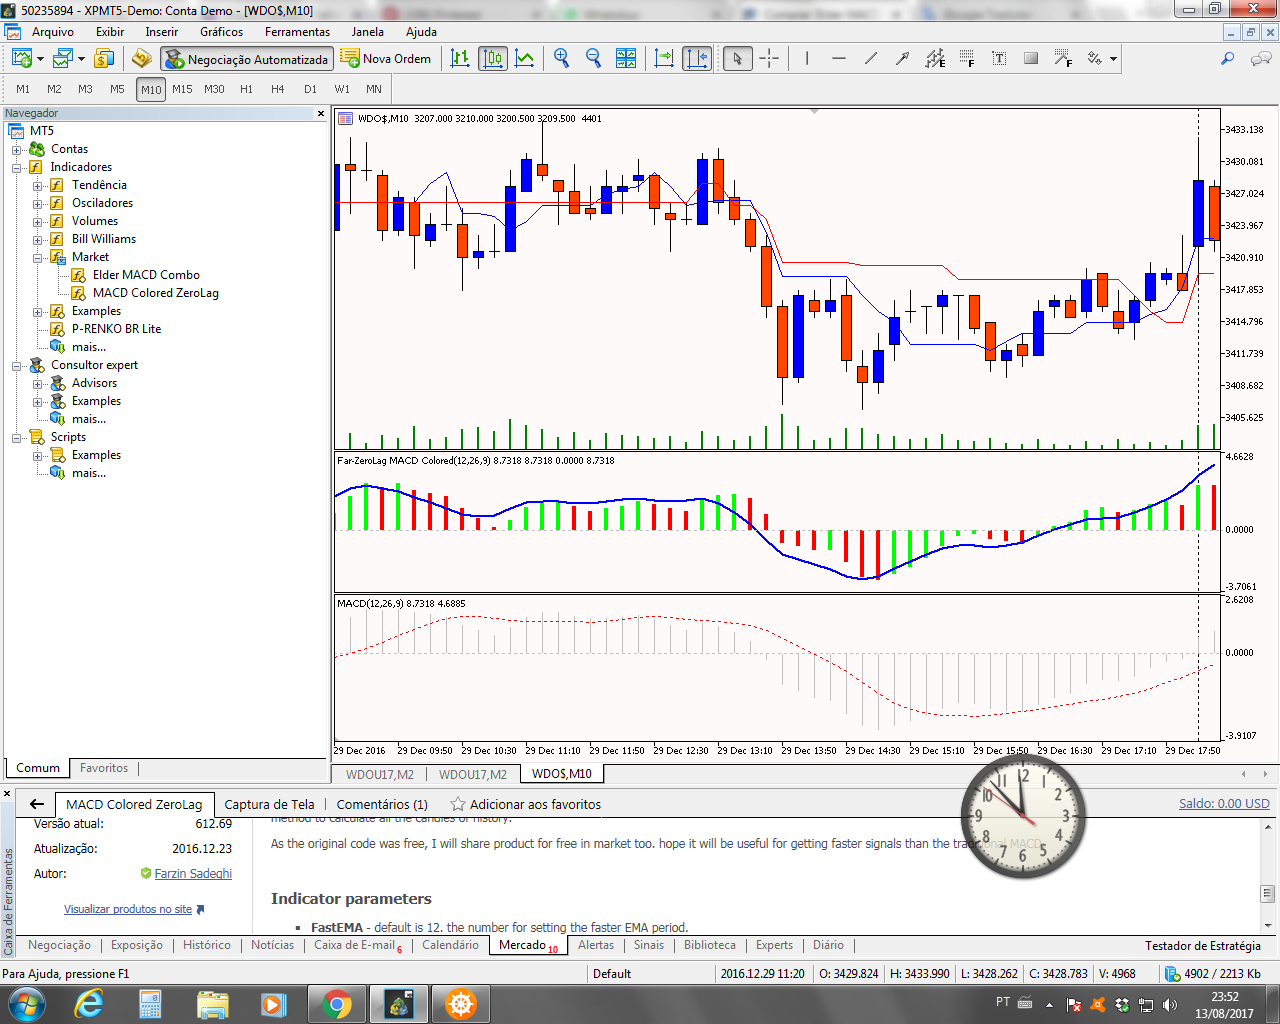
Task: Open the Inserir menu
Action: pyautogui.click(x=161, y=32)
